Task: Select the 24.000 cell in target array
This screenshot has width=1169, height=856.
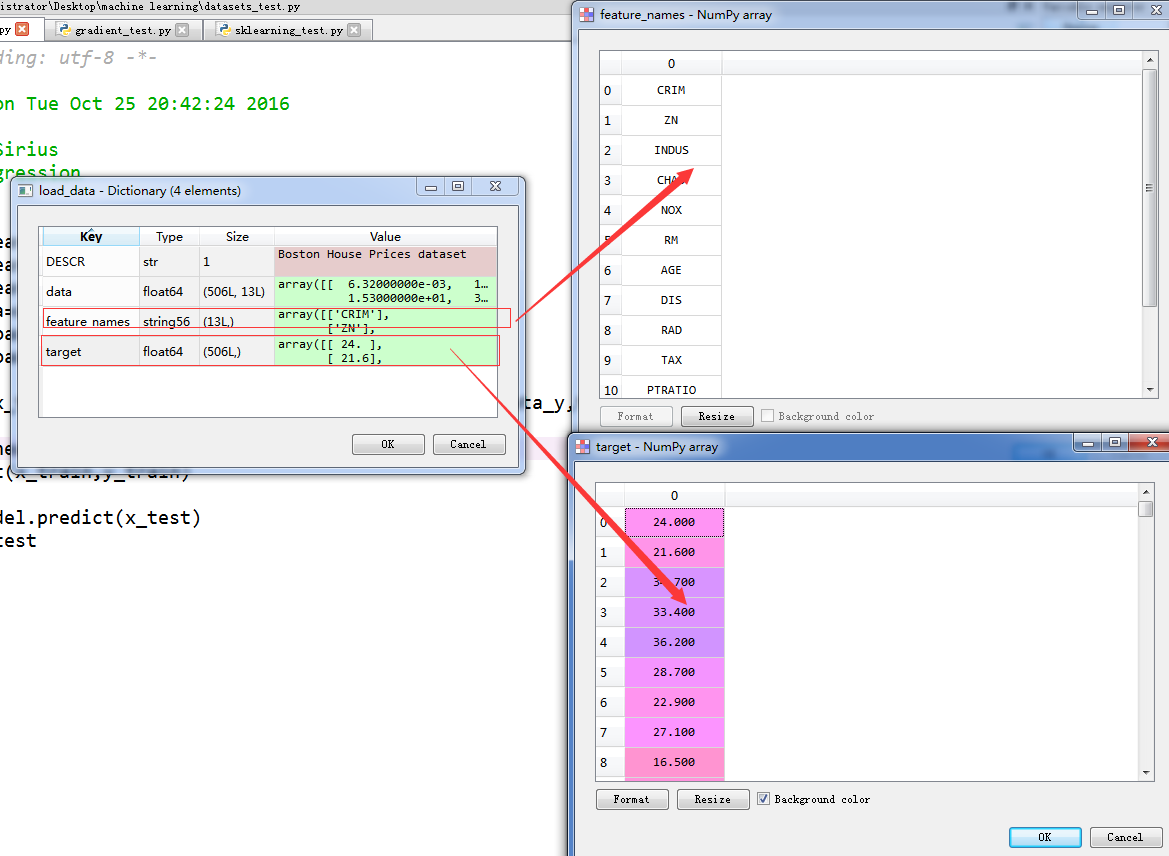Action: [674, 522]
